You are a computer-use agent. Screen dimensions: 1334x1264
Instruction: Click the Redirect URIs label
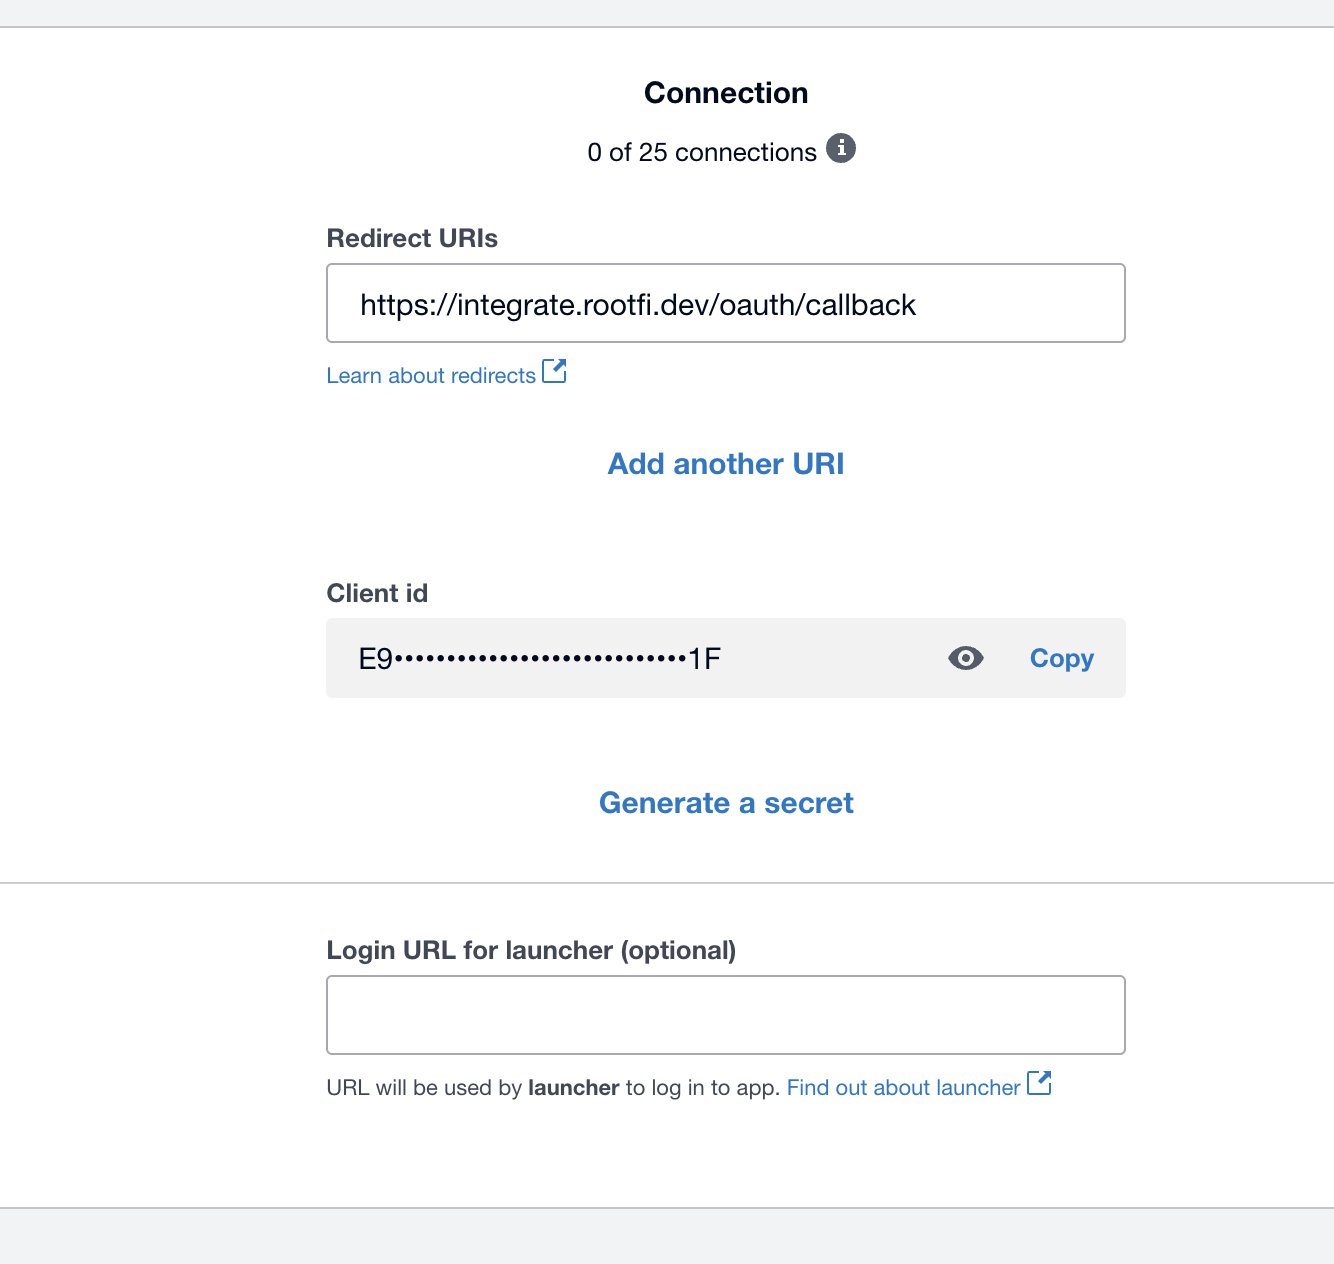pos(412,239)
